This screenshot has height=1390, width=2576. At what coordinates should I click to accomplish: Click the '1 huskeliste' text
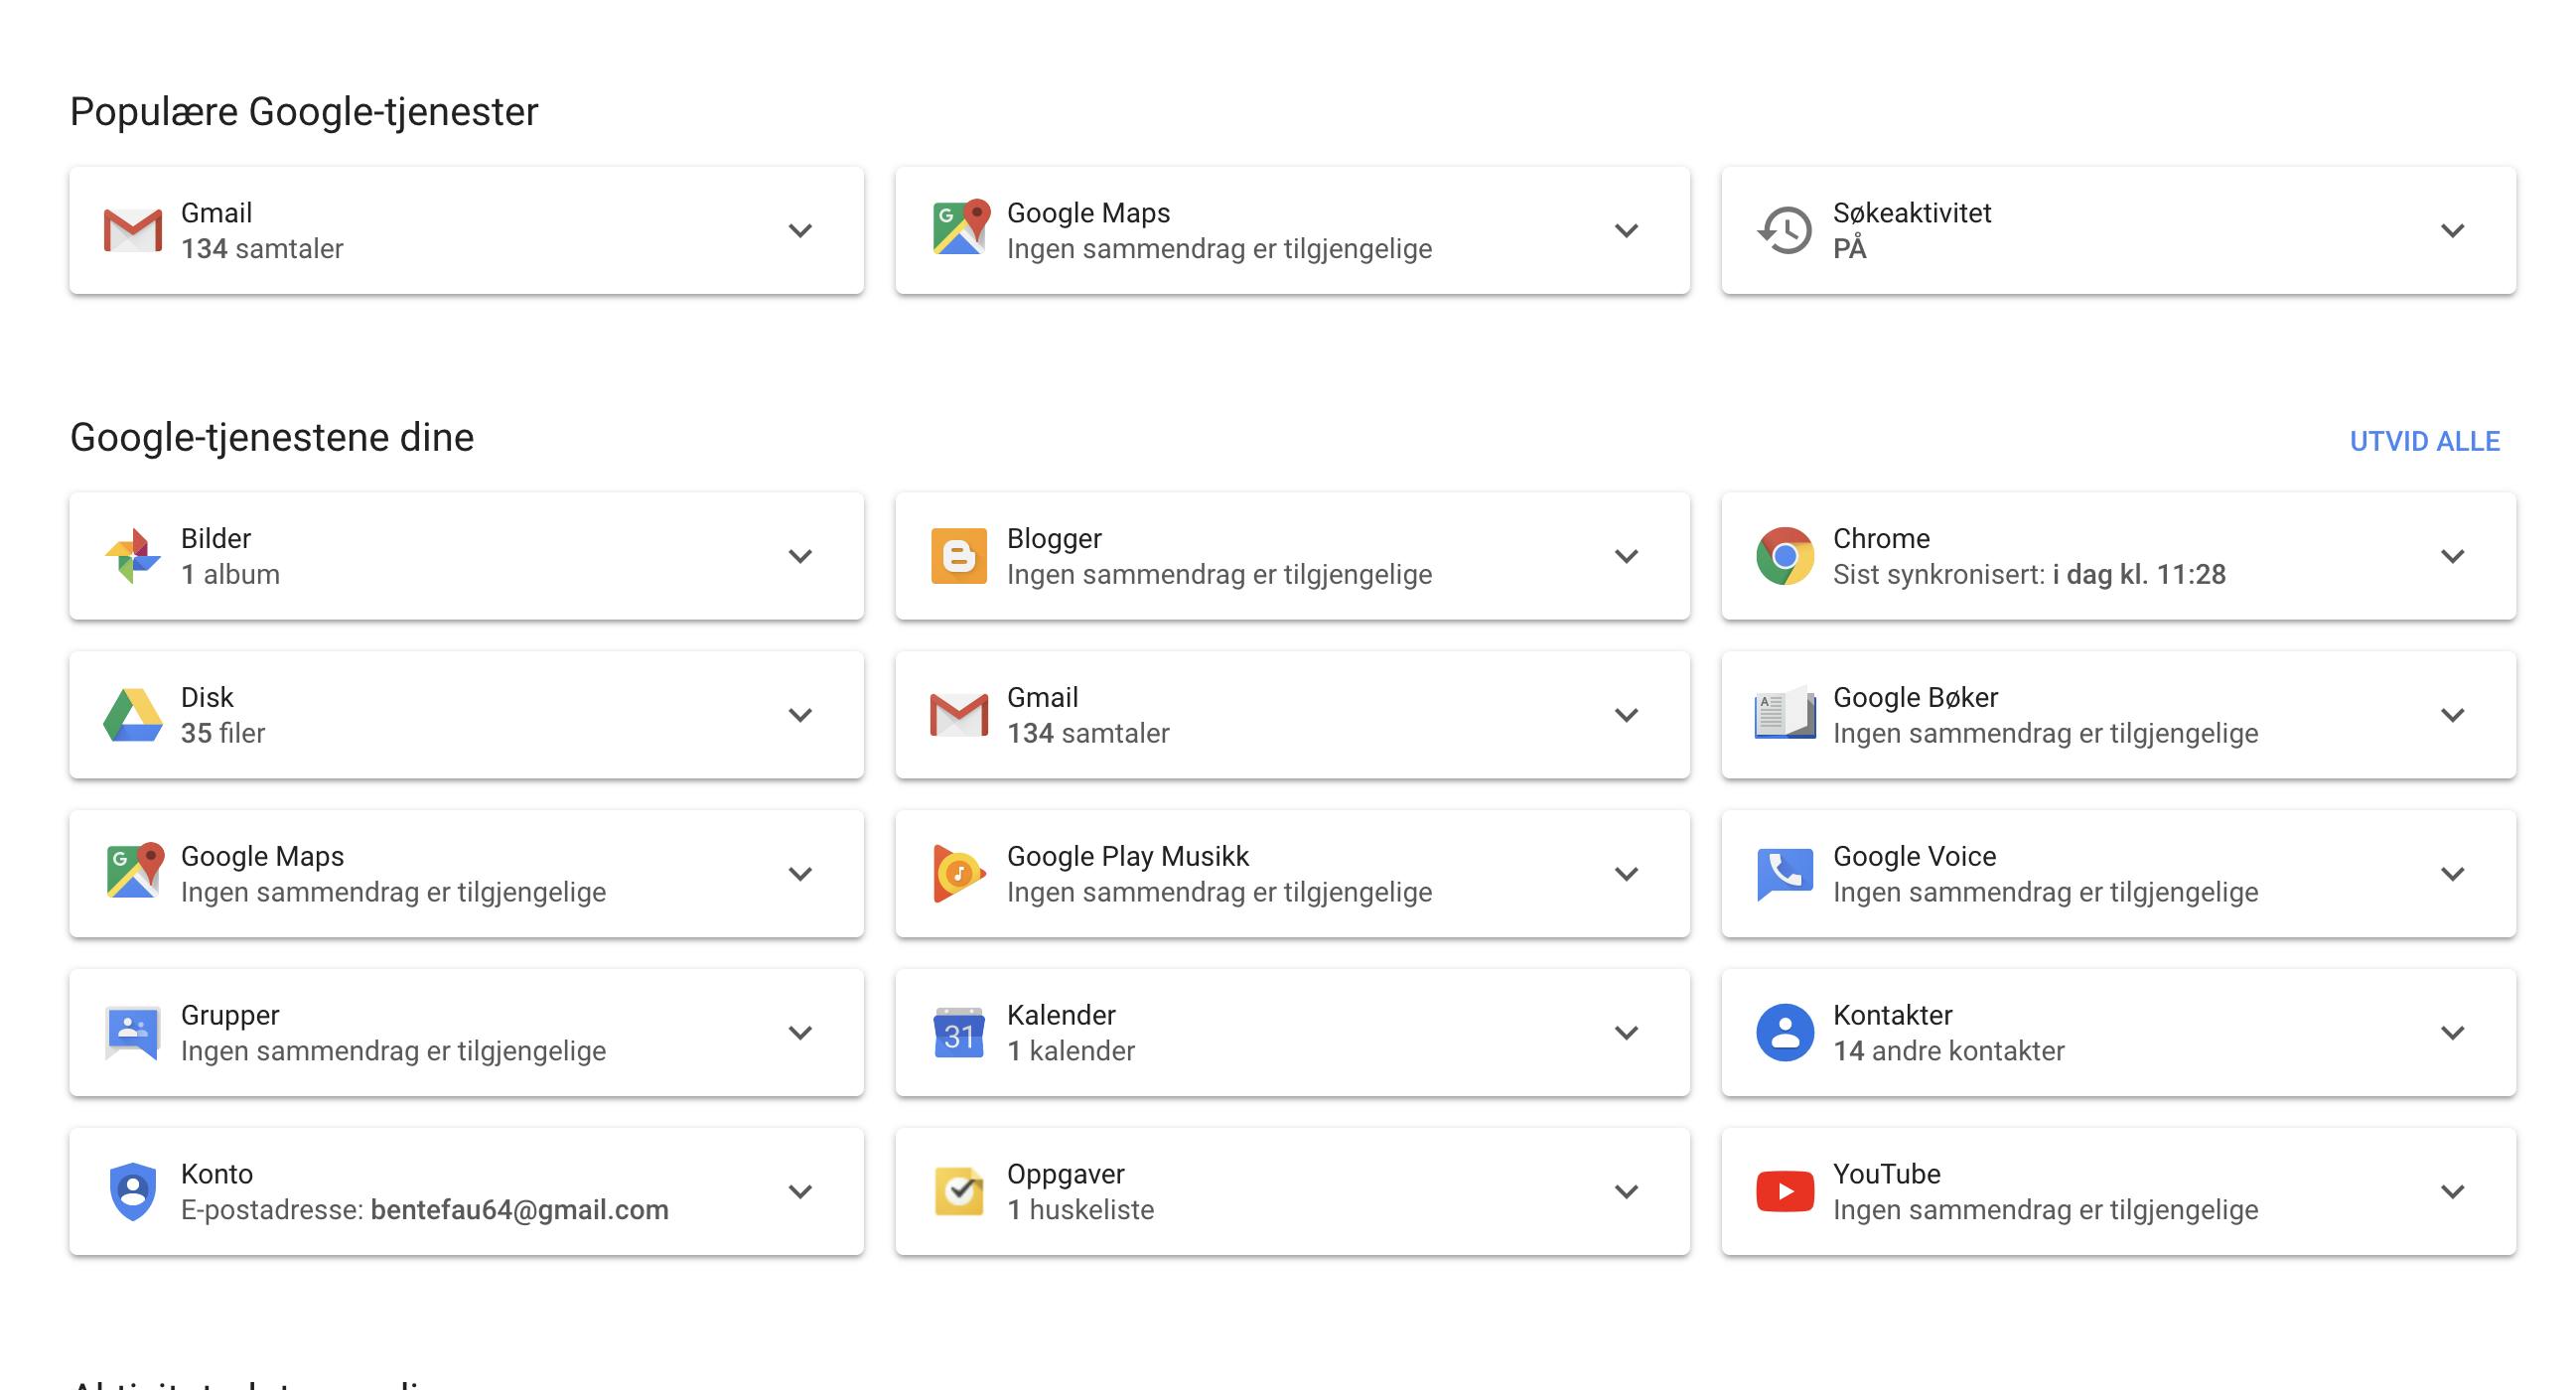pos(1080,1210)
